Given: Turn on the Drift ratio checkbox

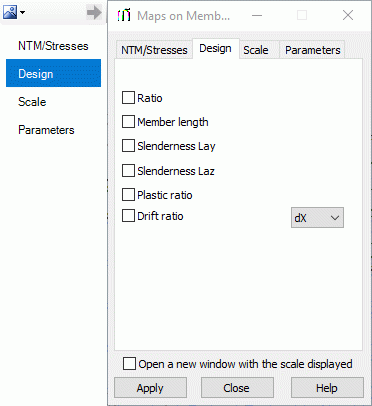Looking at the screenshot, I should (128, 216).
